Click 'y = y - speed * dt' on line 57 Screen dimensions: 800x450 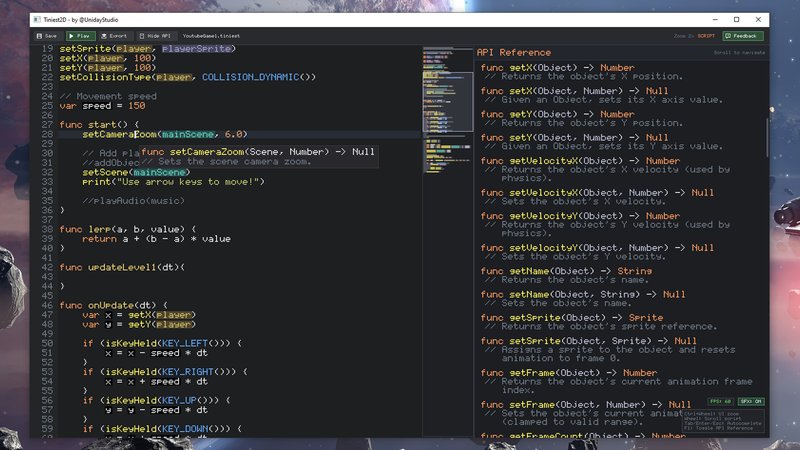(x=156, y=410)
